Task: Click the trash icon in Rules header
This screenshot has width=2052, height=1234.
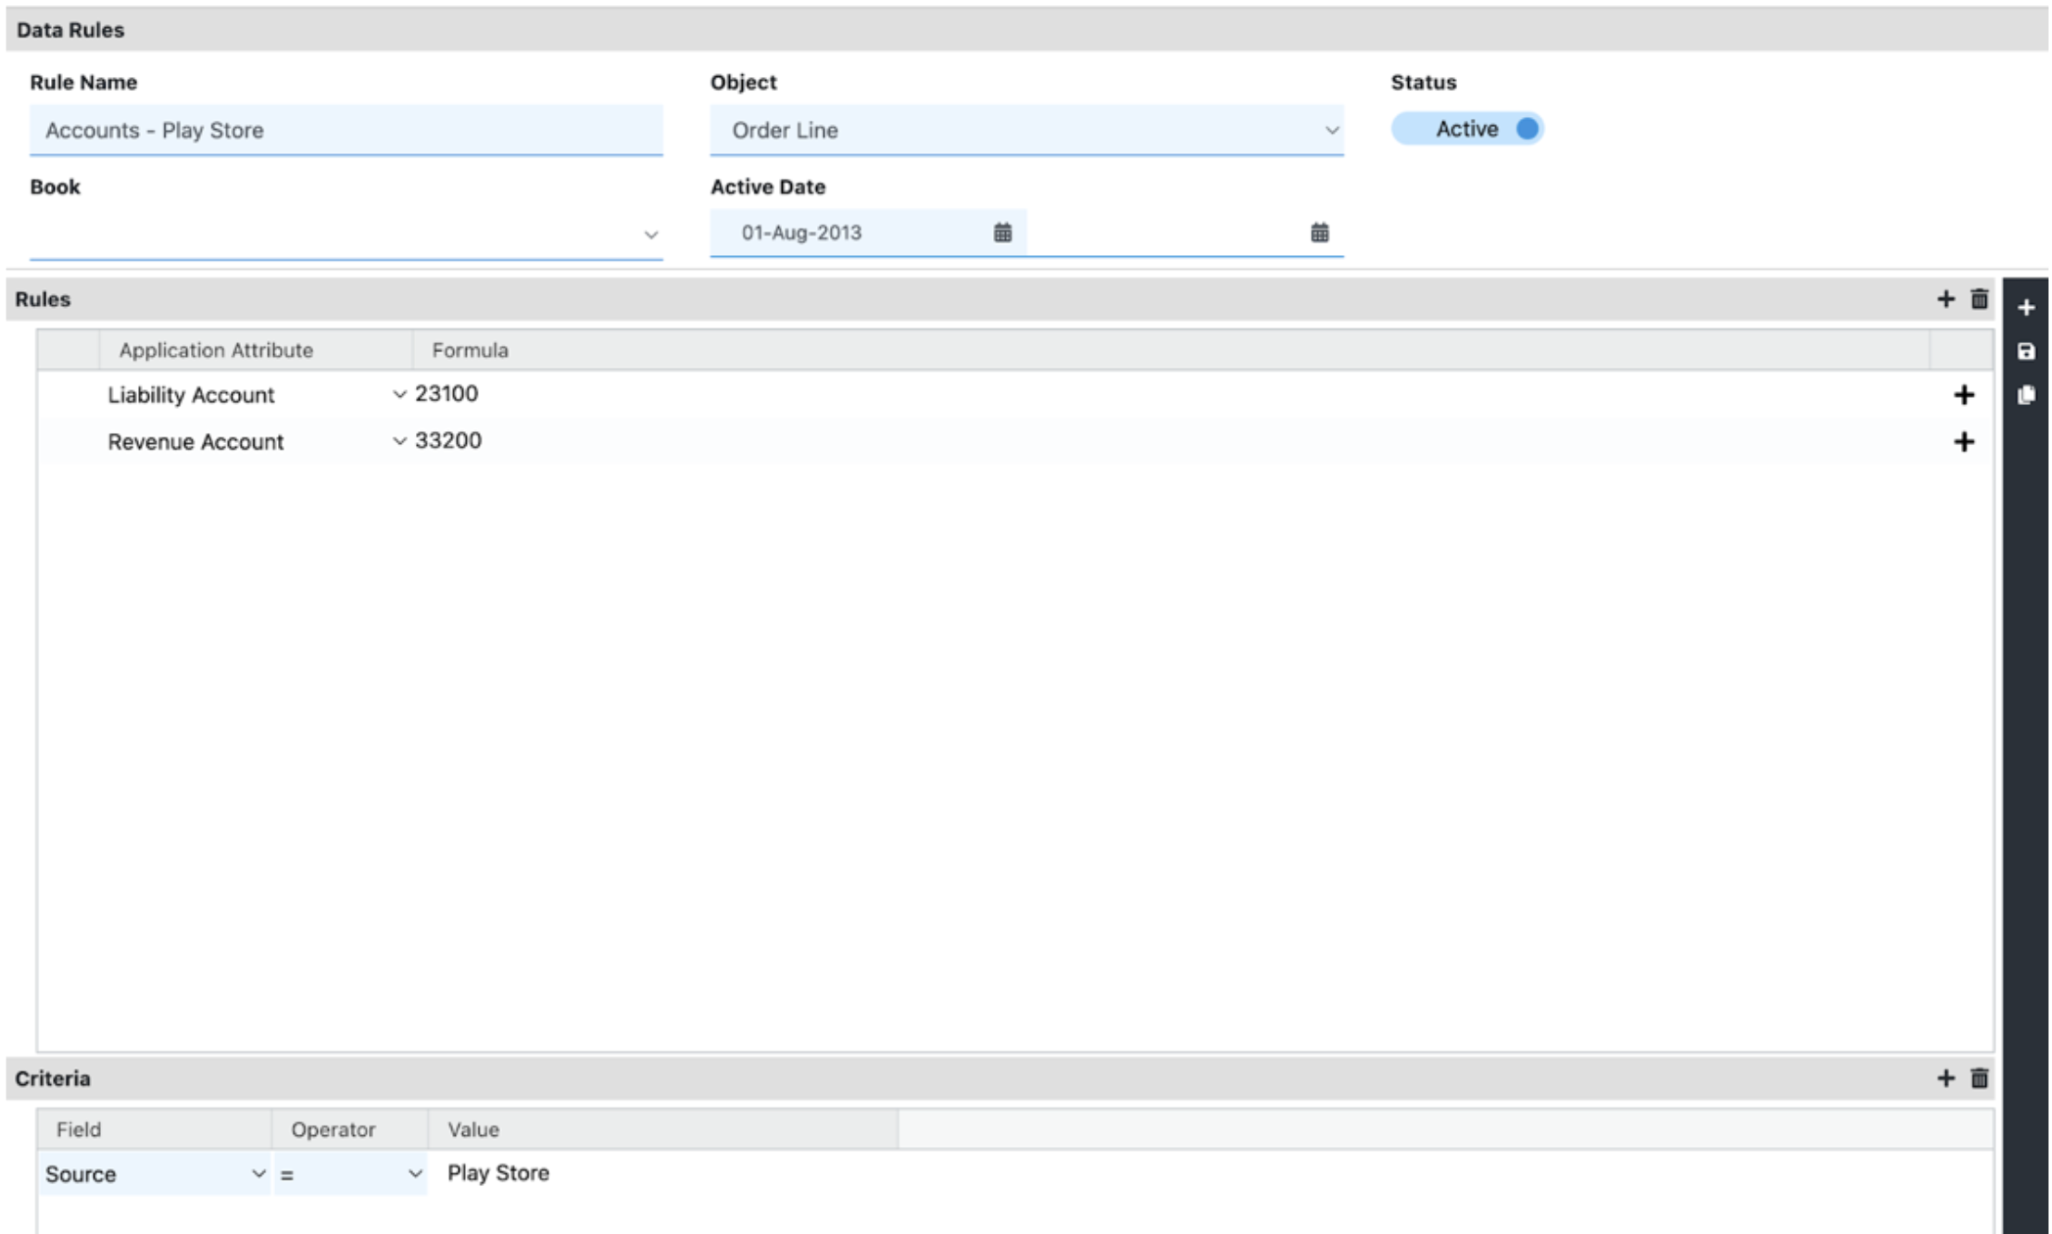Action: click(1979, 299)
